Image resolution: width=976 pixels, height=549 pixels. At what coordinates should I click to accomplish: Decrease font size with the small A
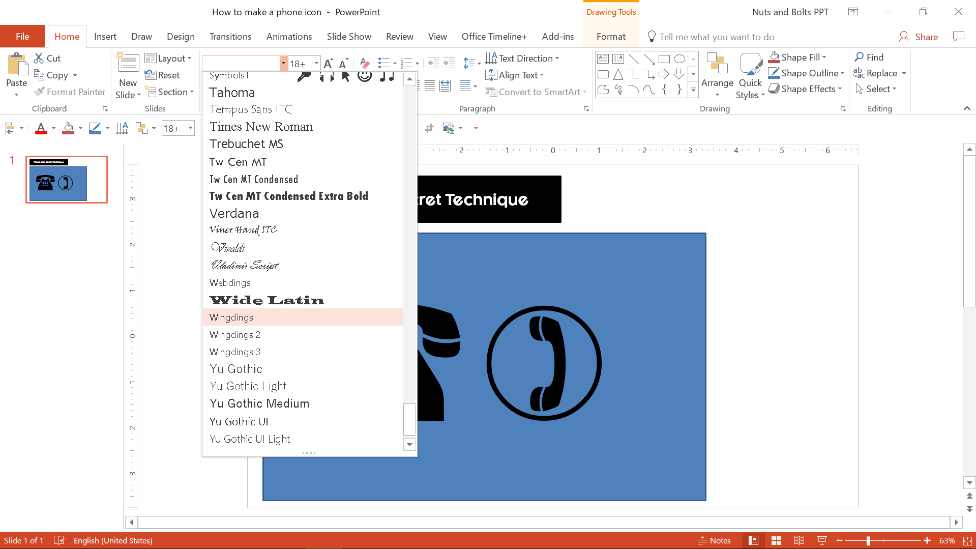coord(343,63)
